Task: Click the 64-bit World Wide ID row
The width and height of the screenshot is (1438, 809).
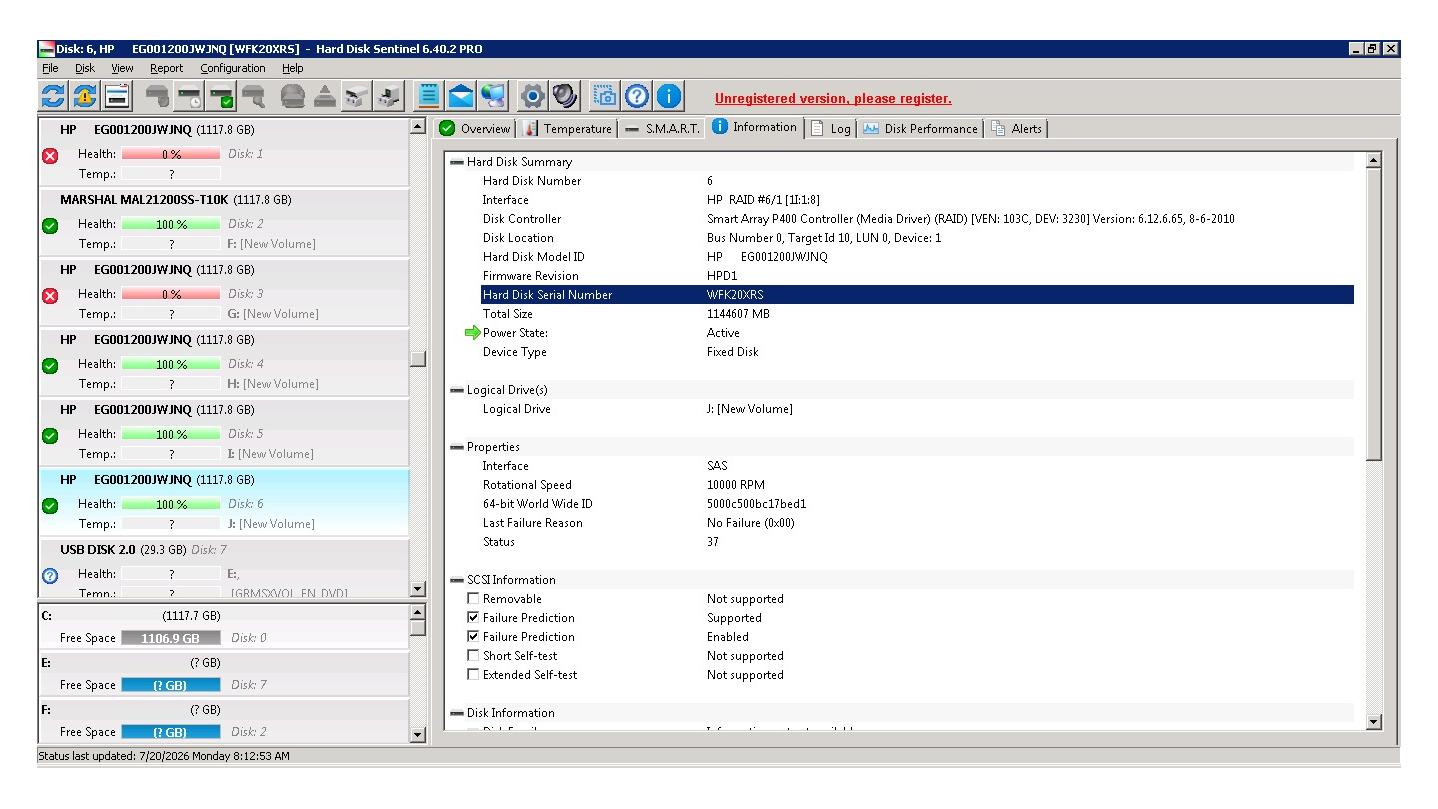Action: (x=917, y=504)
